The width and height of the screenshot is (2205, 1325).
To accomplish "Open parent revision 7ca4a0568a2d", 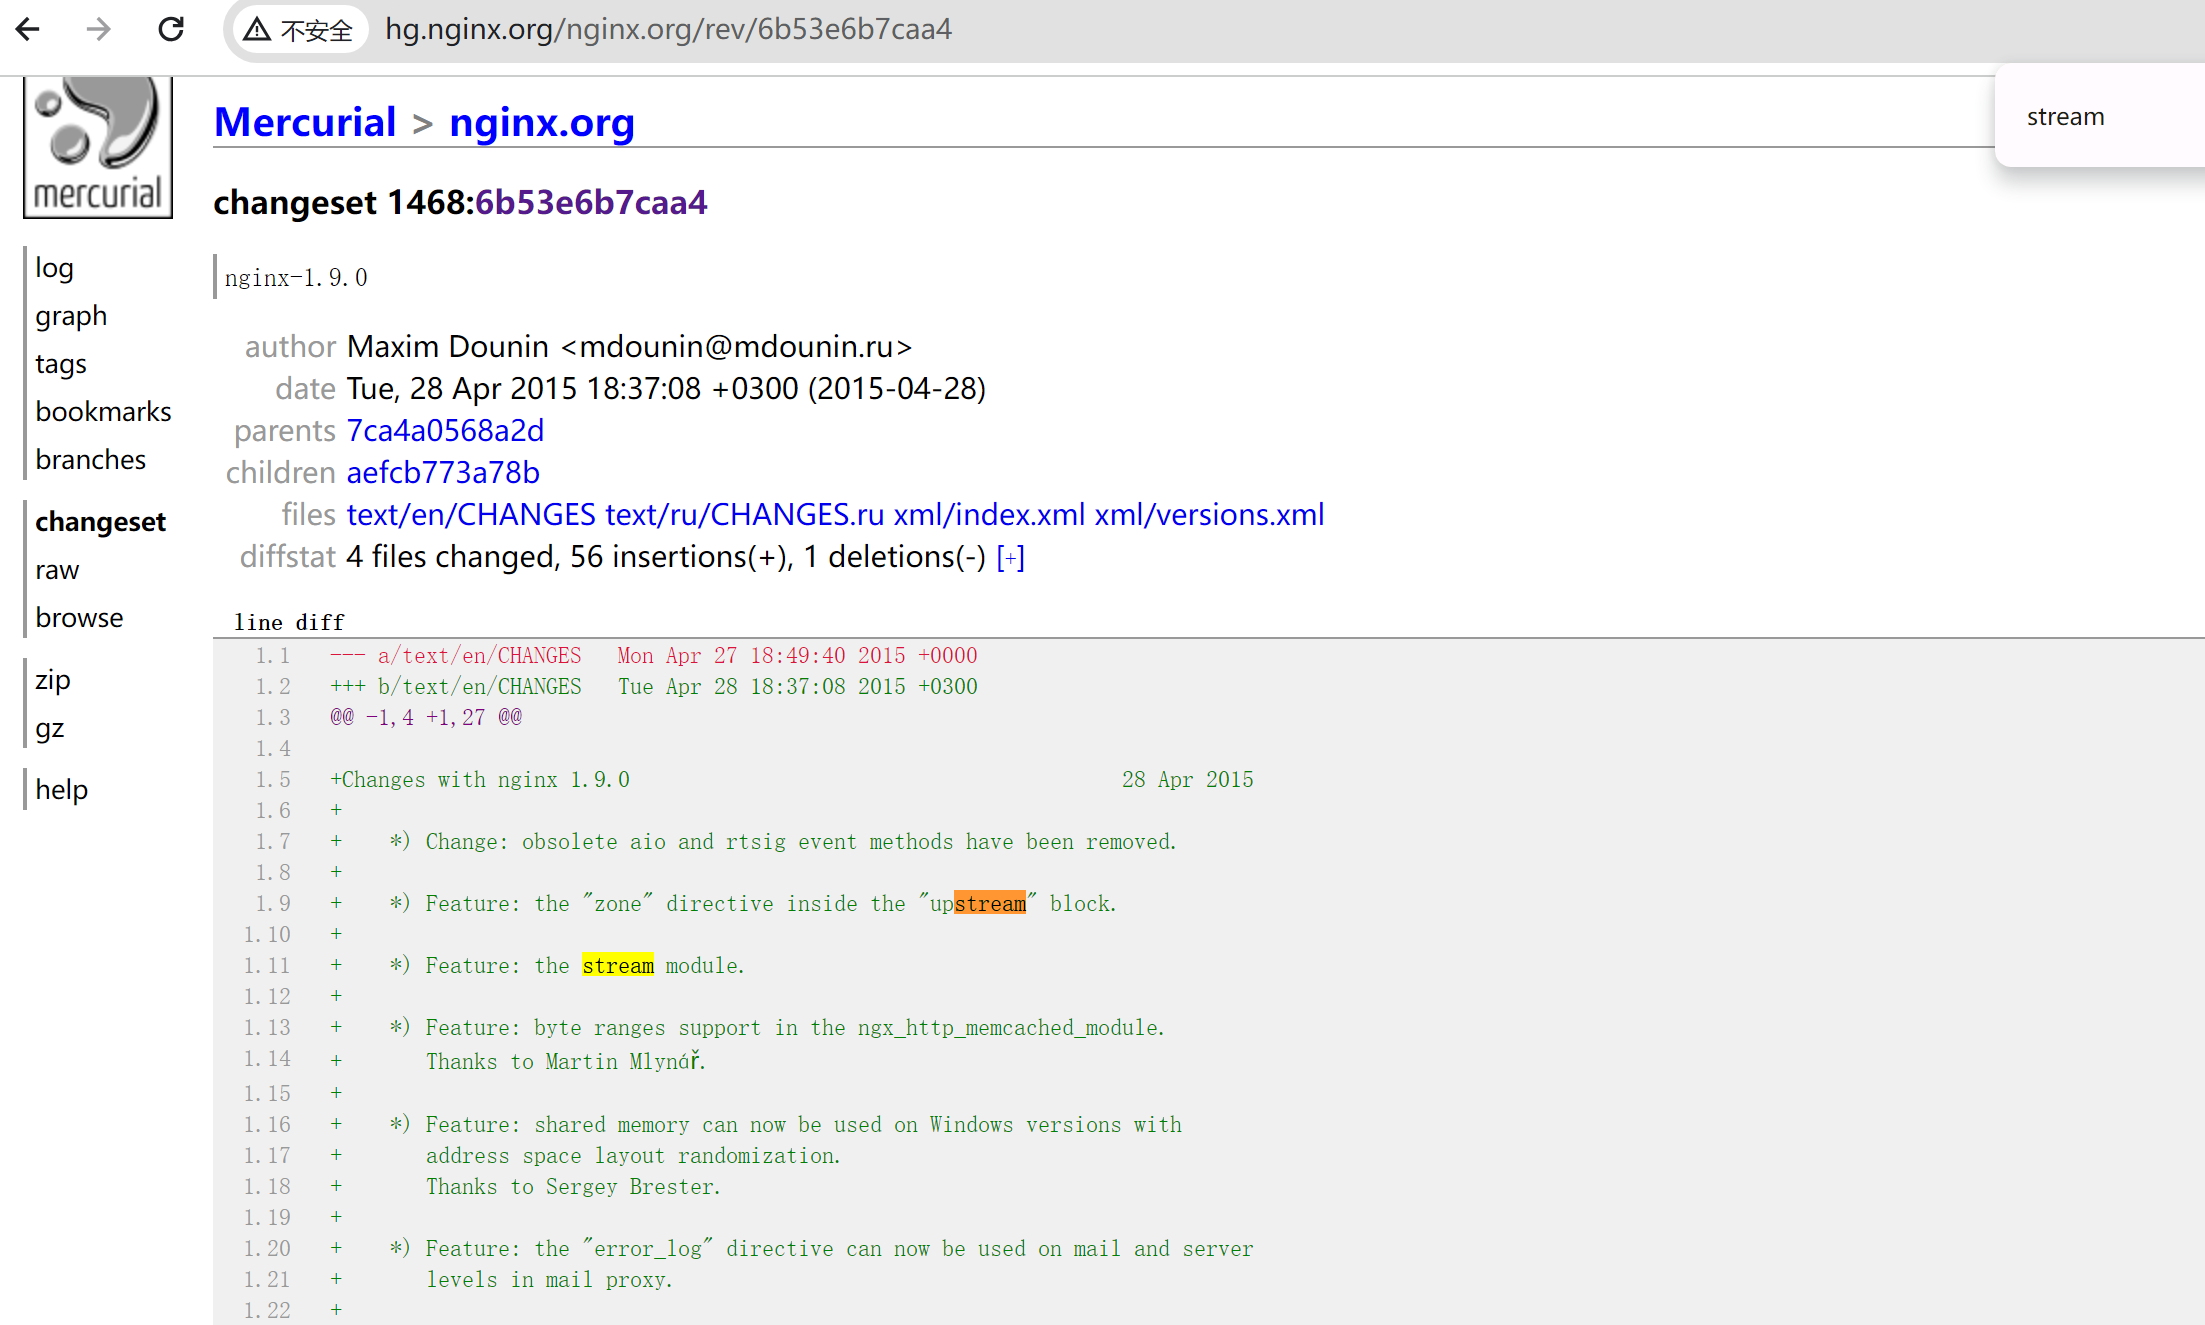I will (x=445, y=430).
